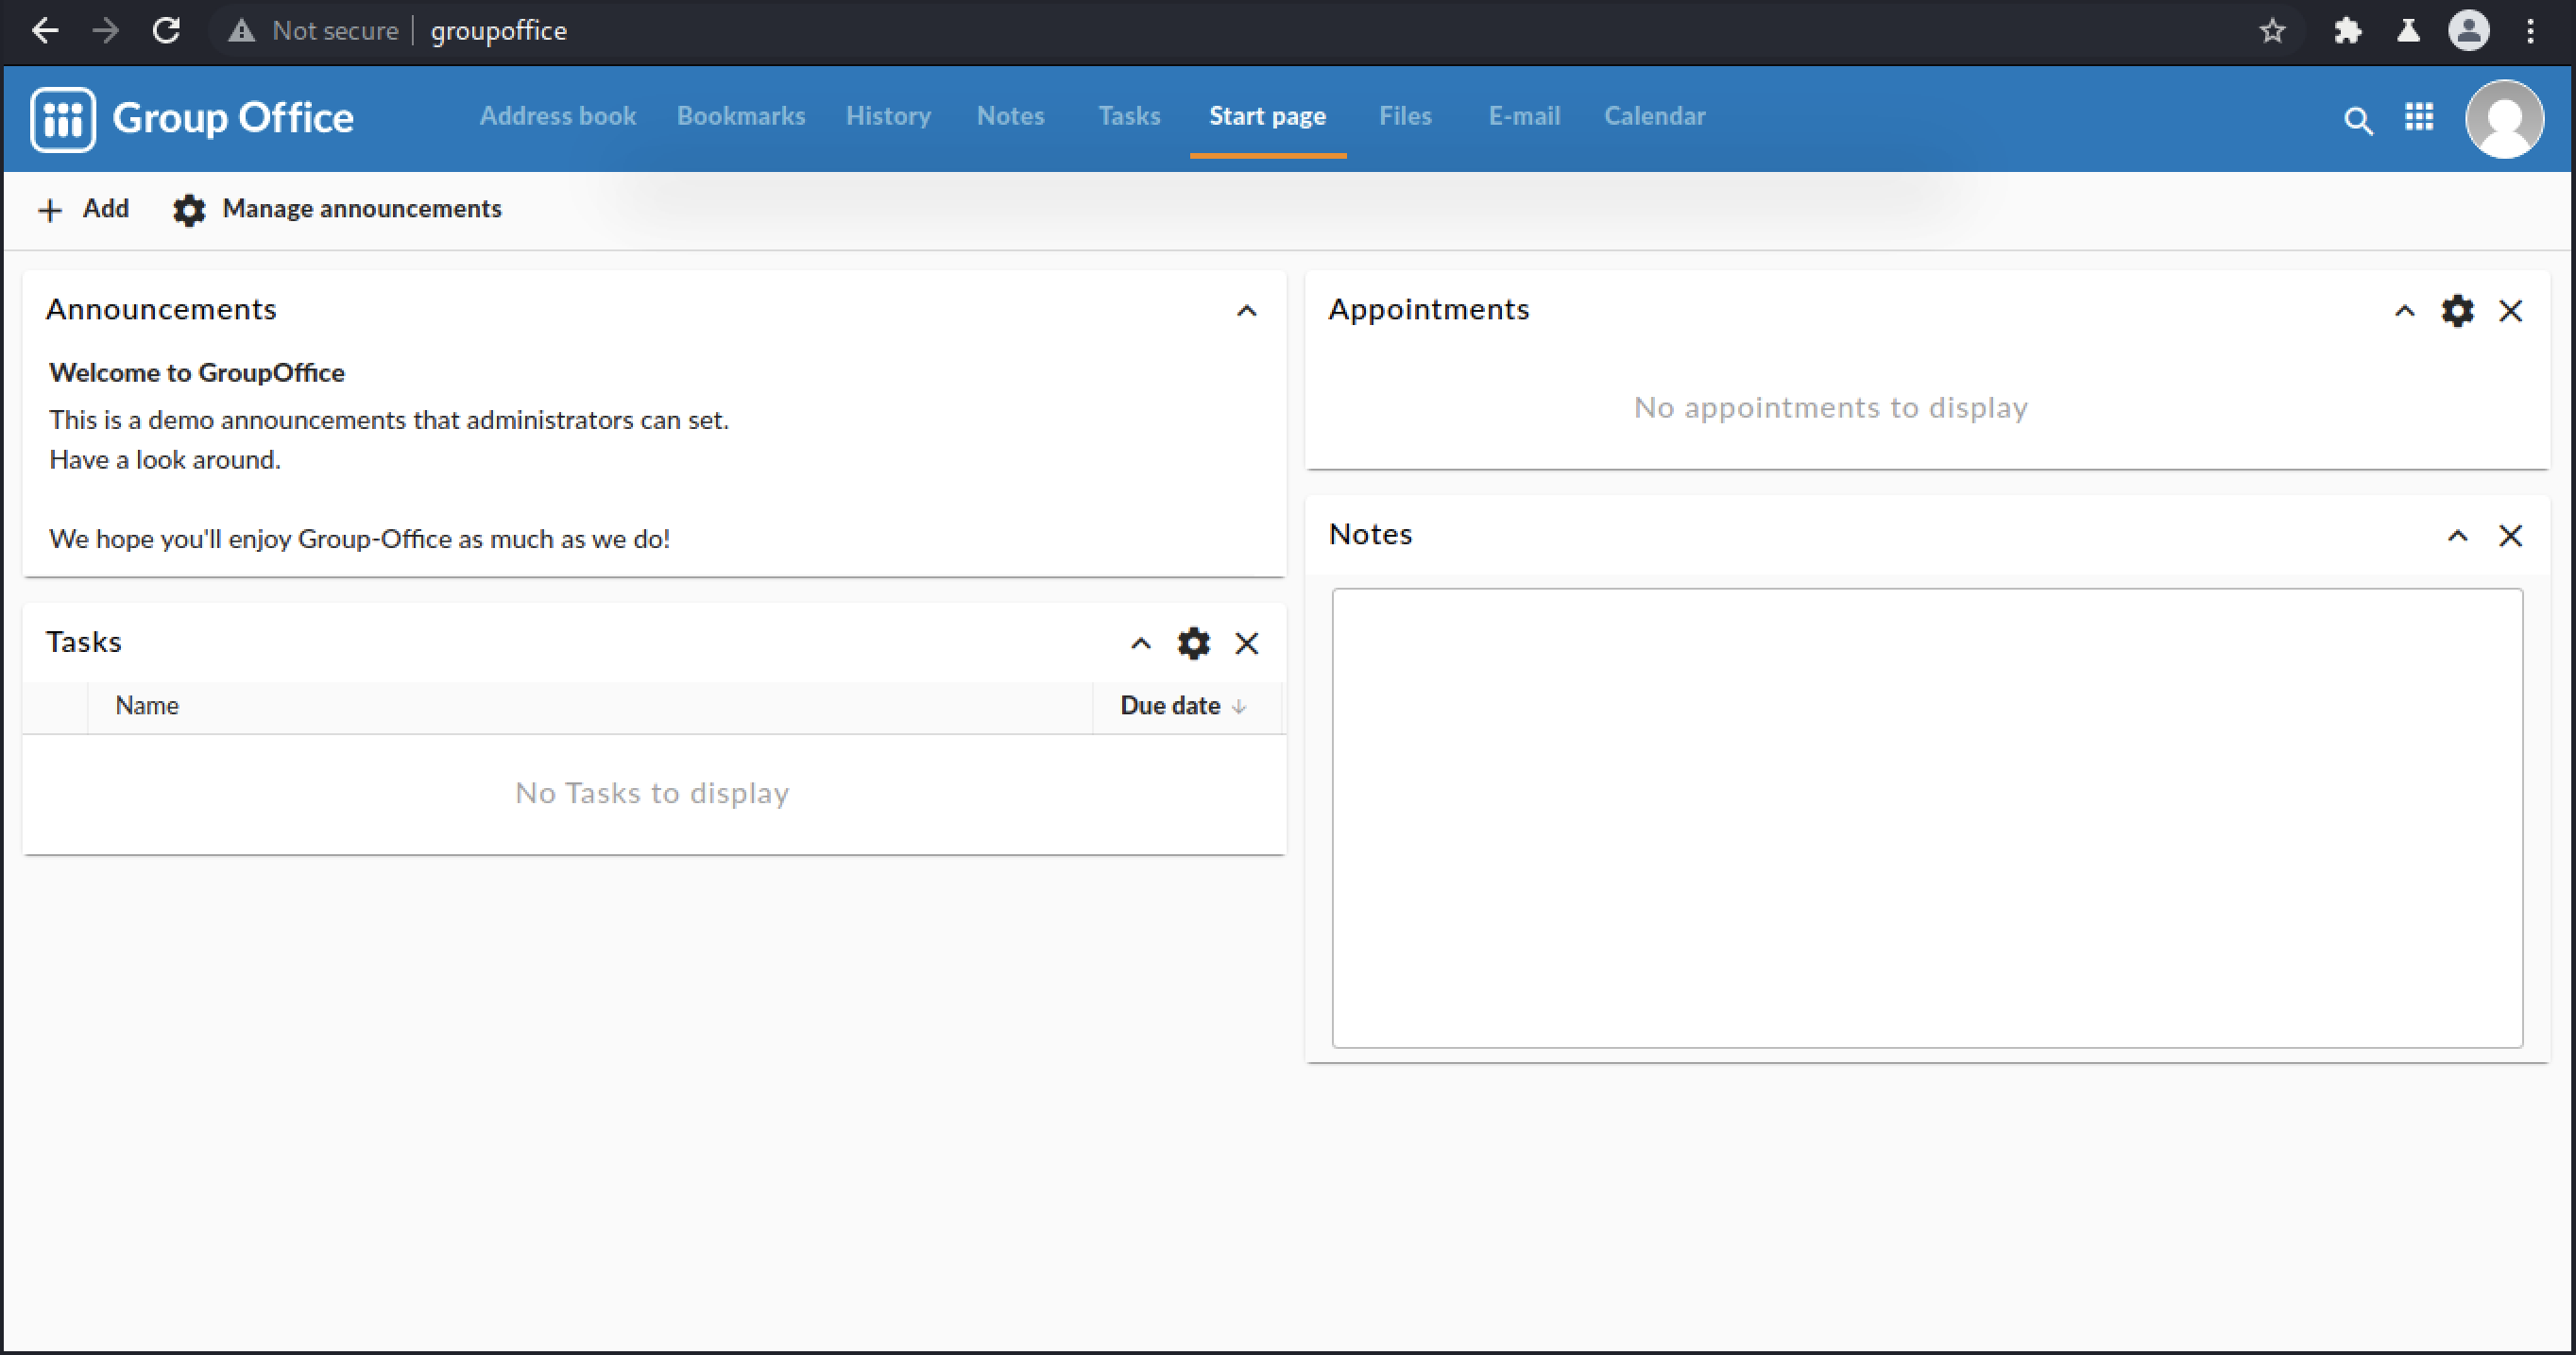
Task: Click the browser back arrow
Action: pyautogui.click(x=45, y=31)
